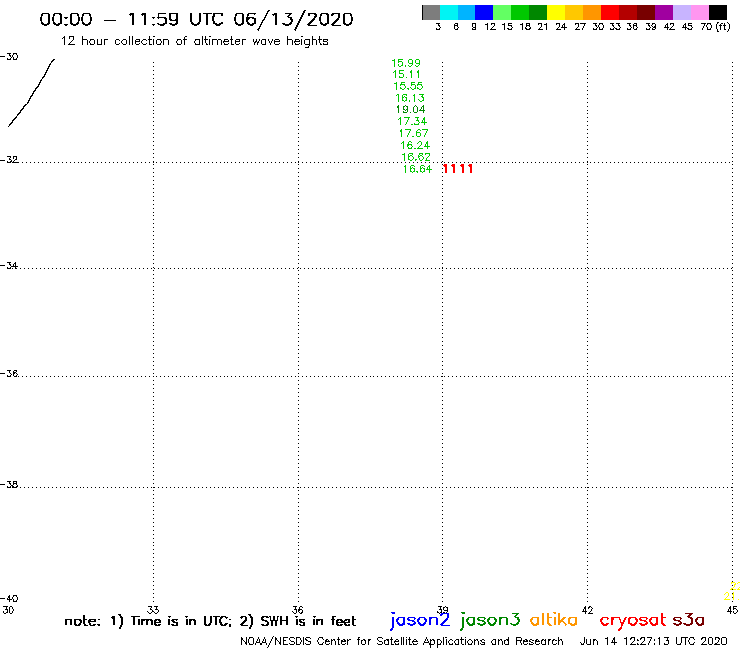Select the 15.11 wave height reading

click(406, 74)
